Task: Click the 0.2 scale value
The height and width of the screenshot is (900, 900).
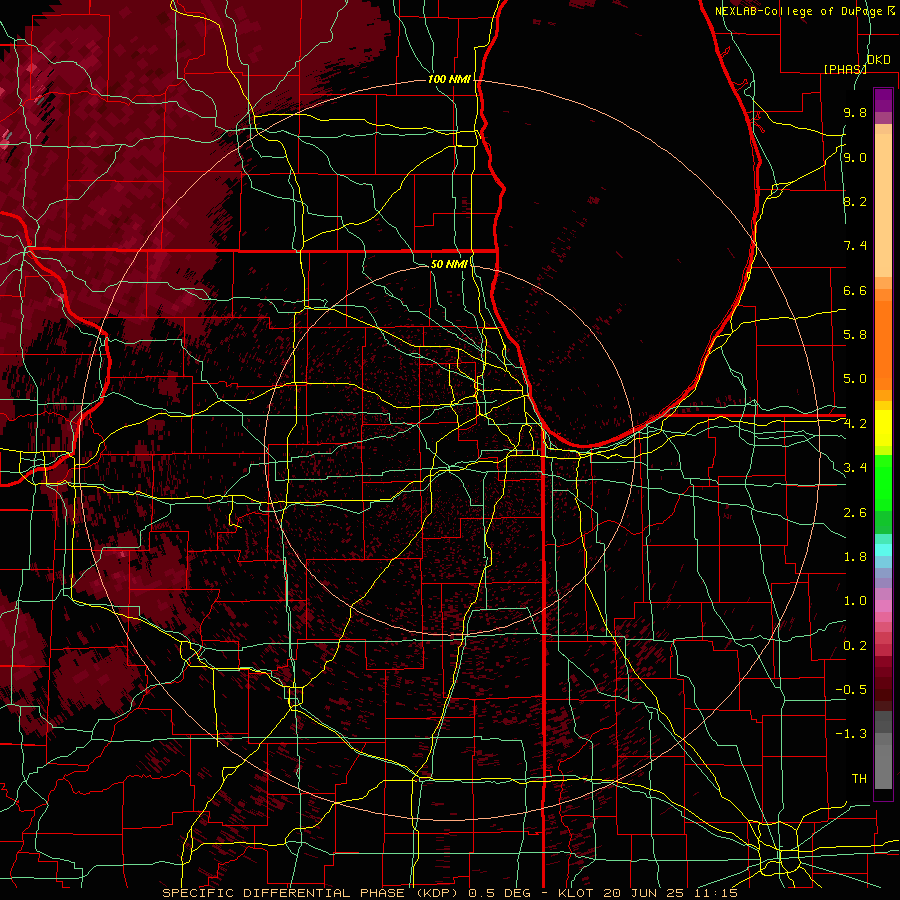Action: click(x=855, y=646)
